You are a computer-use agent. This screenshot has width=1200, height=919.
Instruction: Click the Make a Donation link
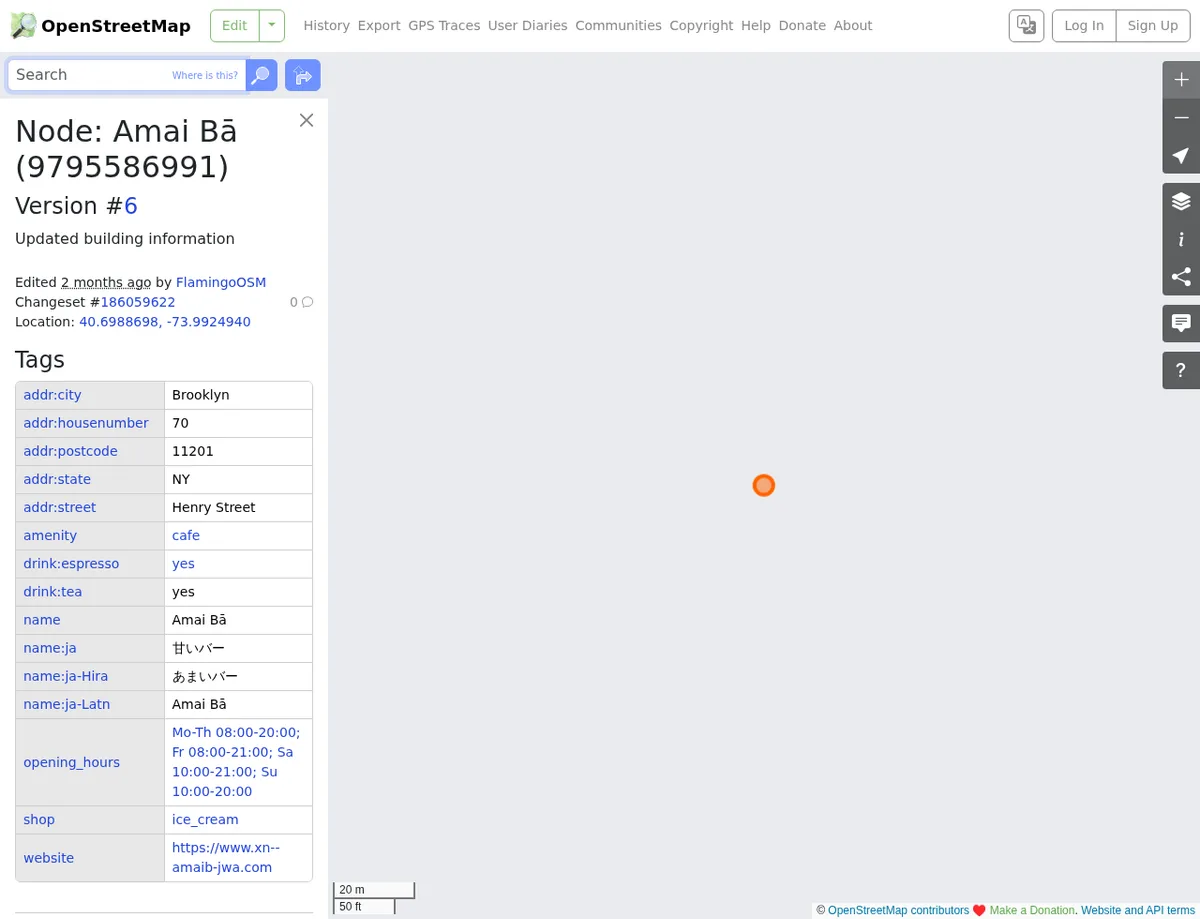point(1032,910)
